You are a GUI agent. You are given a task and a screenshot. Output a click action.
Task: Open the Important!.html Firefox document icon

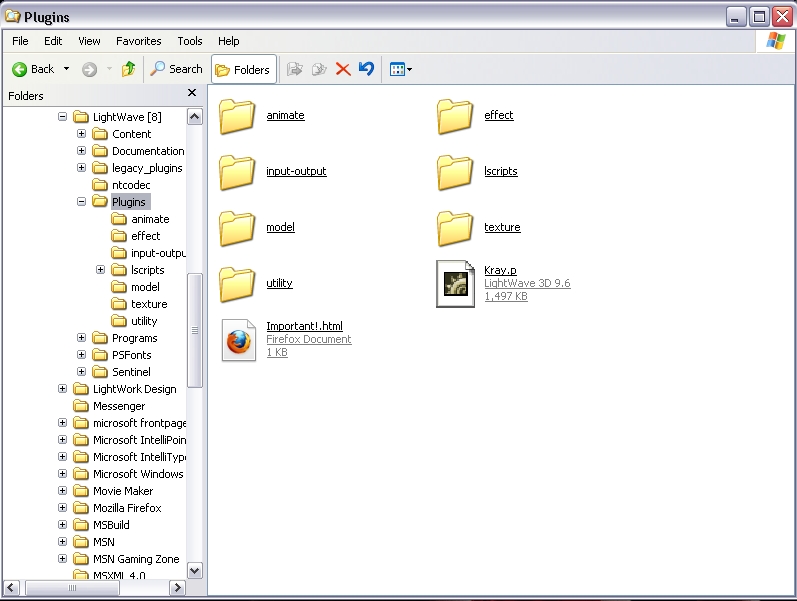(238, 339)
